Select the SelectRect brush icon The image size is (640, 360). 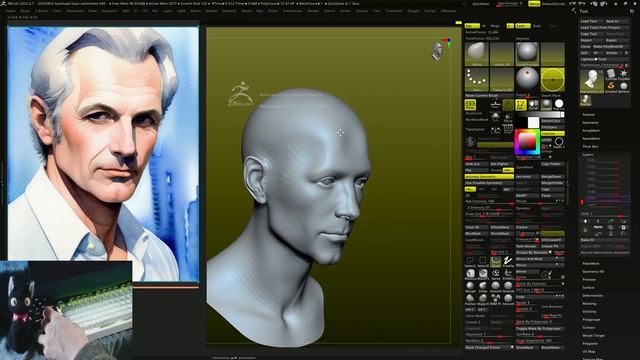tap(483, 262)
